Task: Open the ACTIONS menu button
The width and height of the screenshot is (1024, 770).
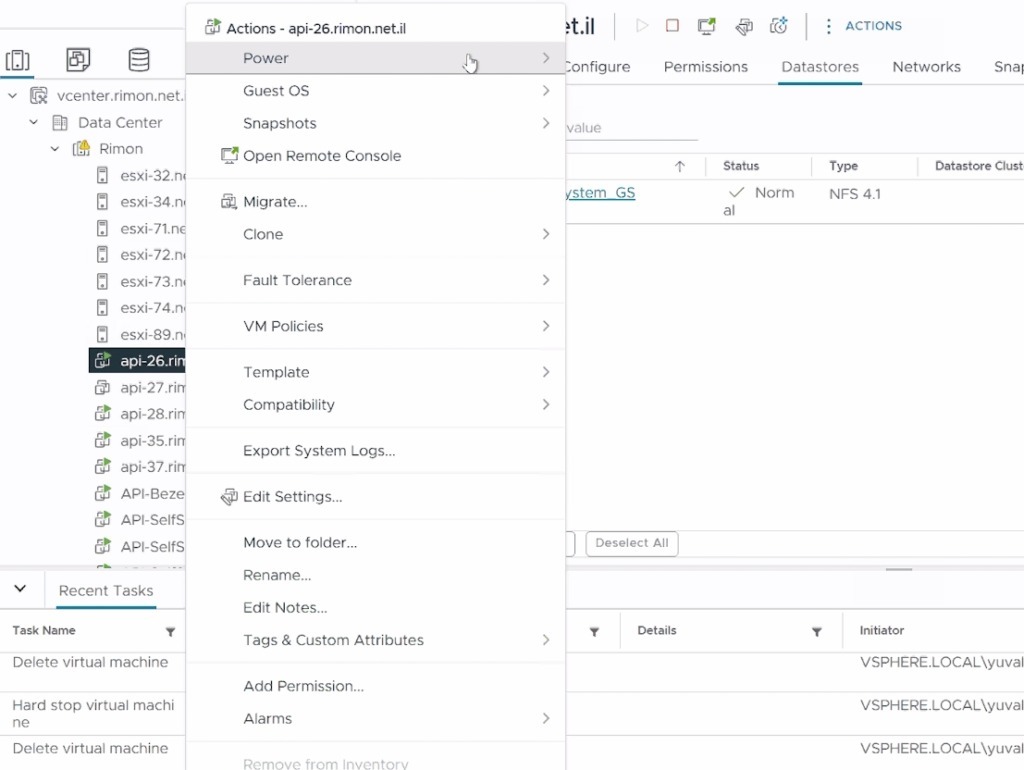Action: (x=862, y=26)
